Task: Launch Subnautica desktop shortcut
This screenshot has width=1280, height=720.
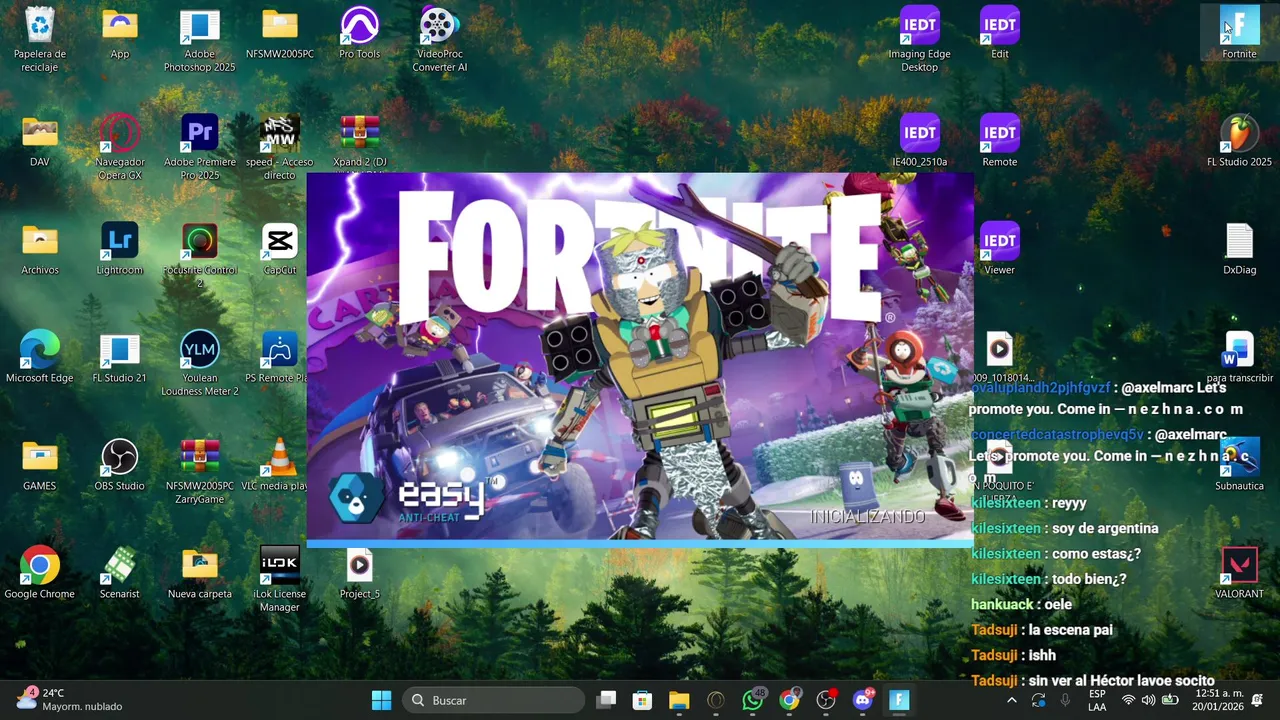Action: click(1240, 465)
